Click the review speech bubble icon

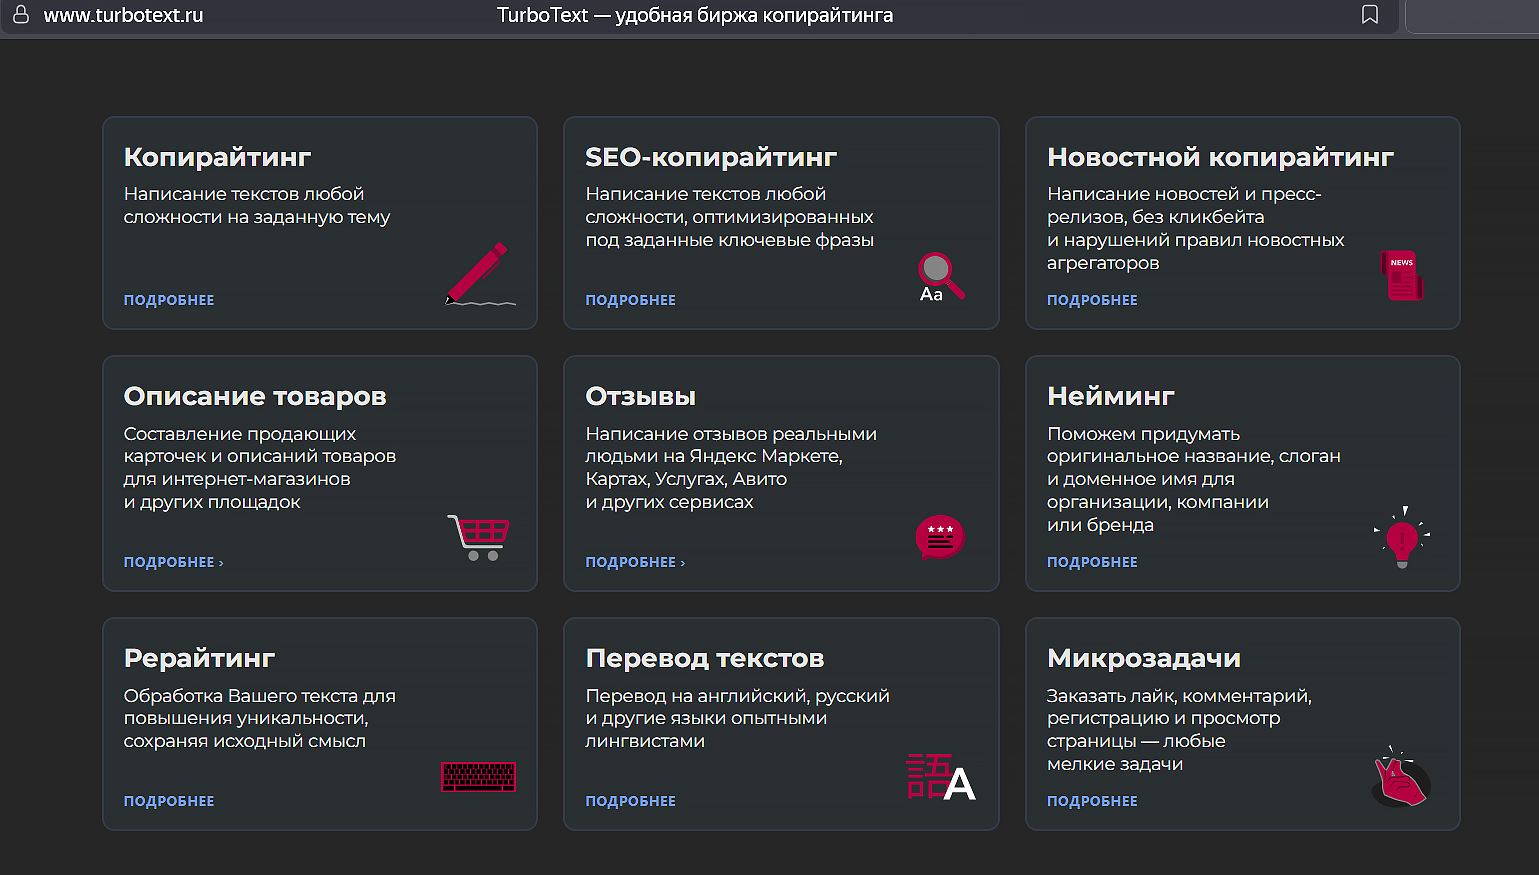pos(939,538)
